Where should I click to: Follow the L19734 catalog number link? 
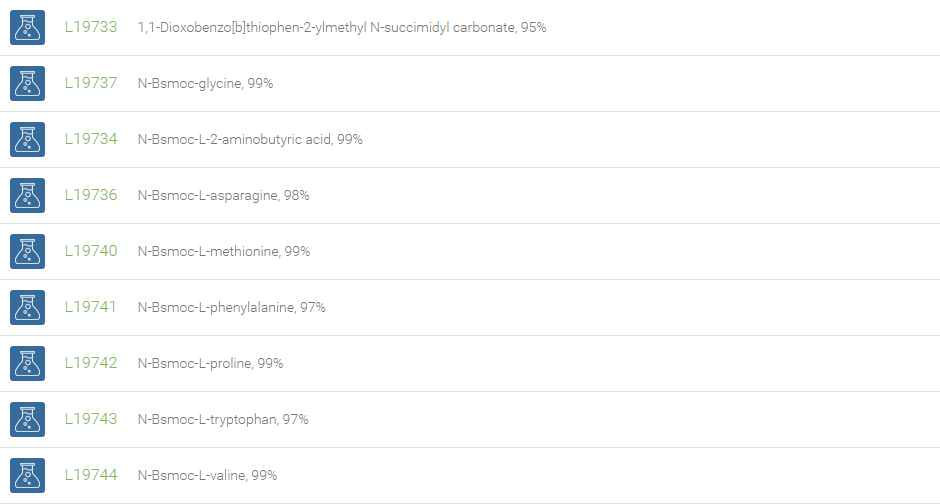click(91, 140)
